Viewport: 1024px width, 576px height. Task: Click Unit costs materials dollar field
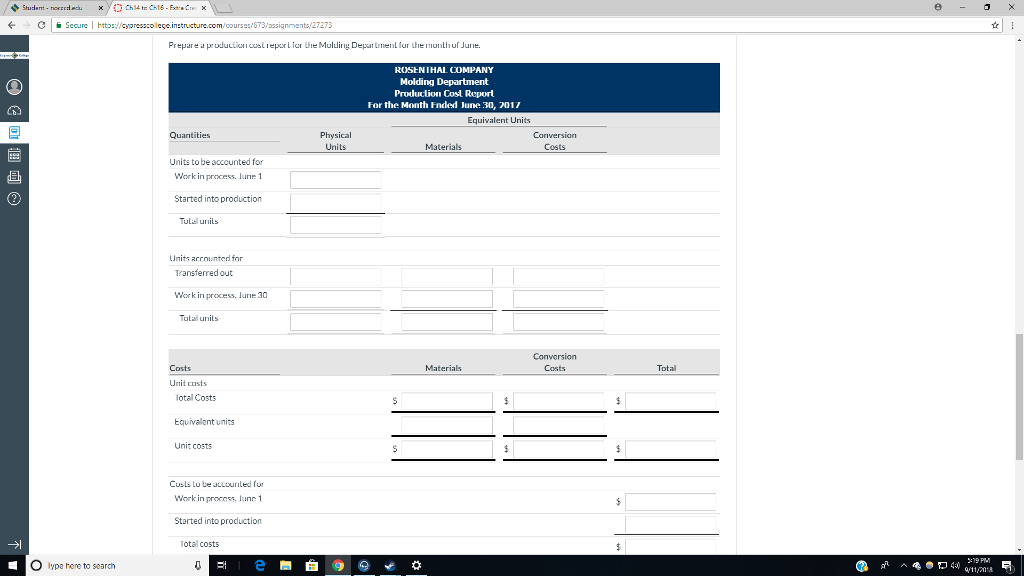(x=447, y=449)
